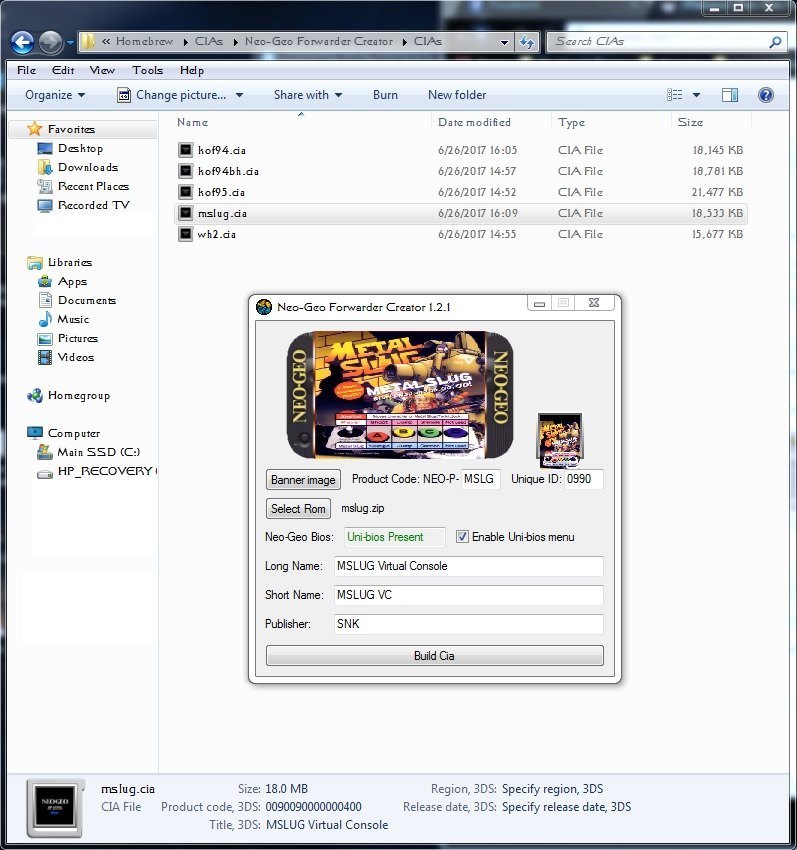This screenshot has height=850, width=797.
Task: Open the recent locations dropdown beside forward arrow
Action: [70, 42]
